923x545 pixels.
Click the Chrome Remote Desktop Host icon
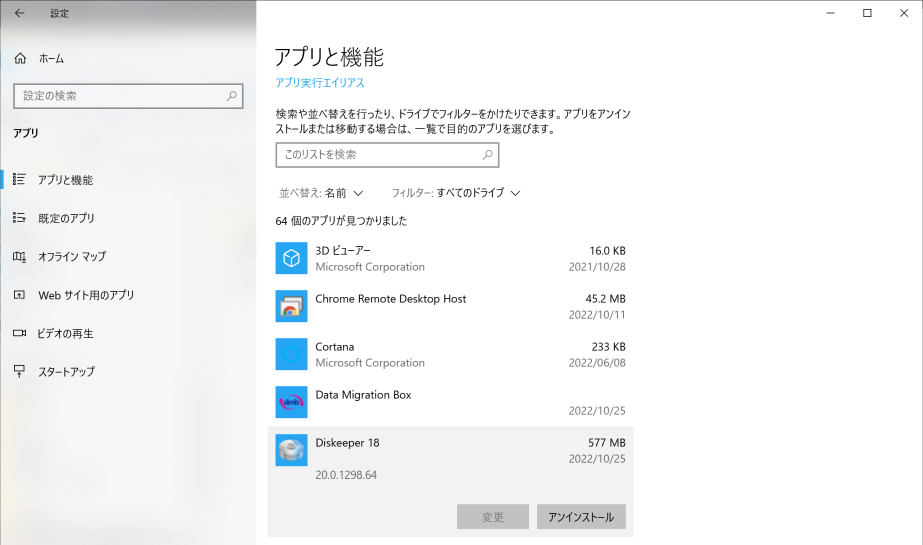(x=291, y=306)
